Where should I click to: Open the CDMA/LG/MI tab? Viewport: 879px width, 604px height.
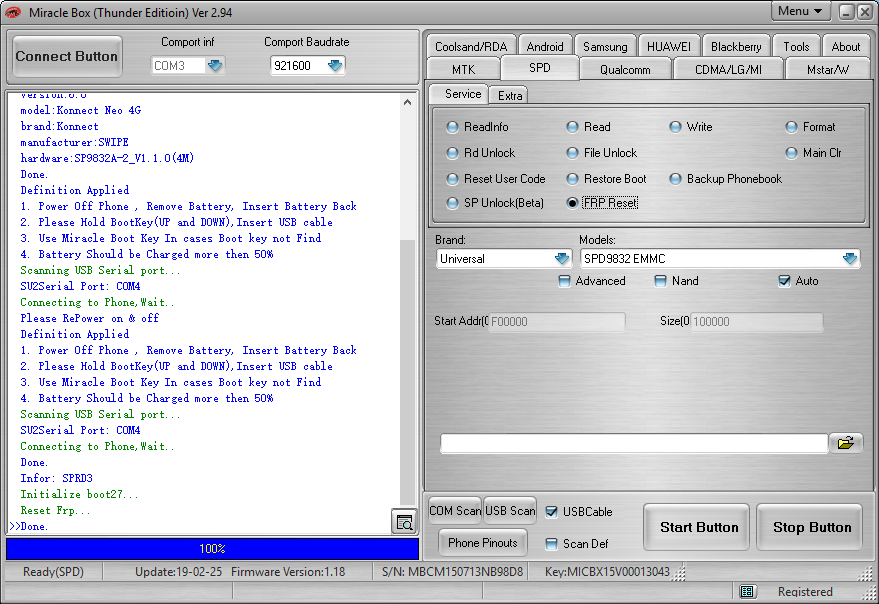point(728,70)
